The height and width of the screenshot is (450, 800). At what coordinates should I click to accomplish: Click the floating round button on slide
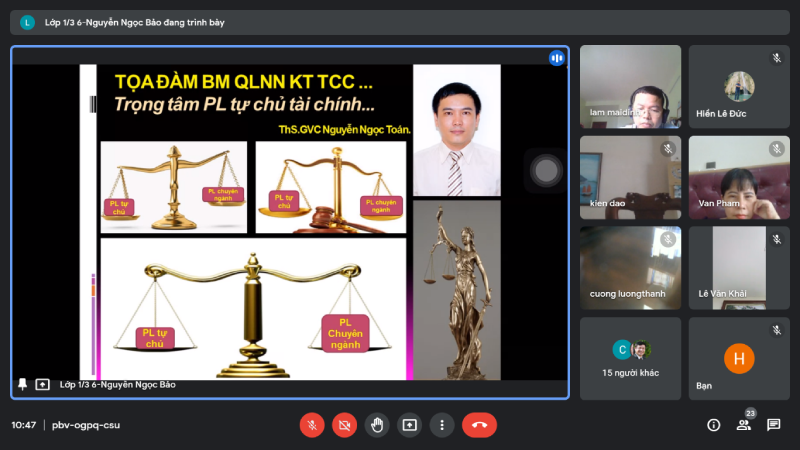(x=546, y=171)
